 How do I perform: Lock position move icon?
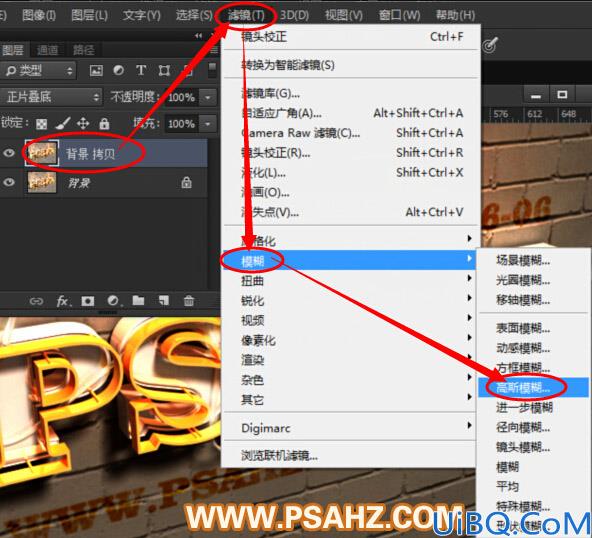[83, 123]
